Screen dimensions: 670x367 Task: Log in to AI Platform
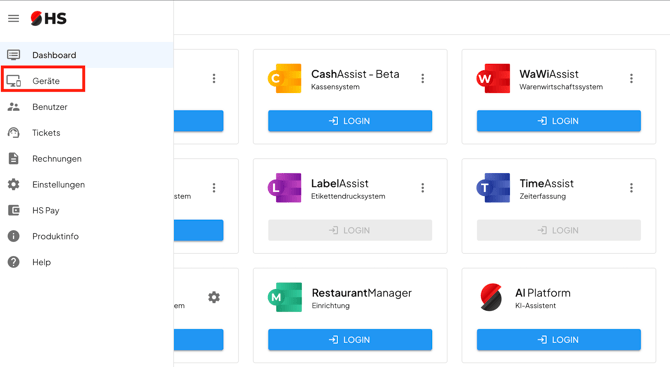tap(558, 340)
